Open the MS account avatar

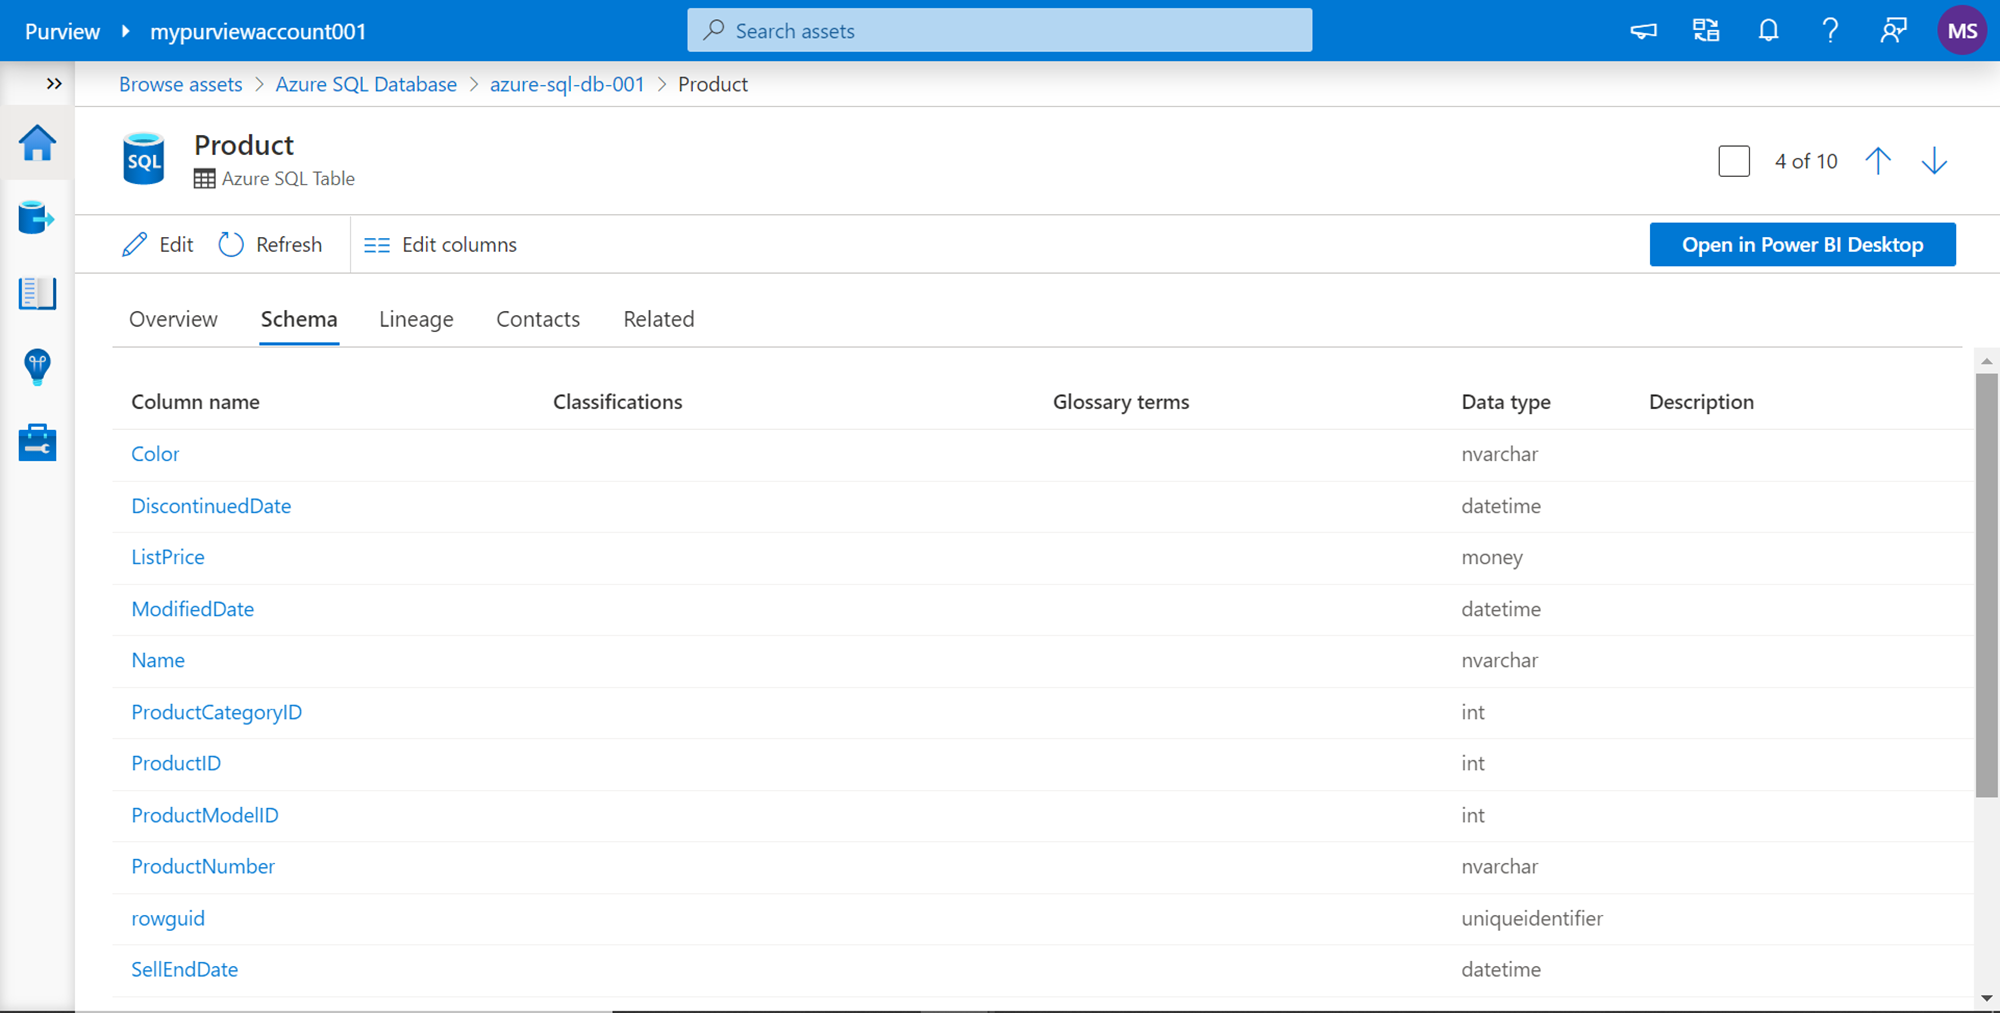pos(1962,31)
